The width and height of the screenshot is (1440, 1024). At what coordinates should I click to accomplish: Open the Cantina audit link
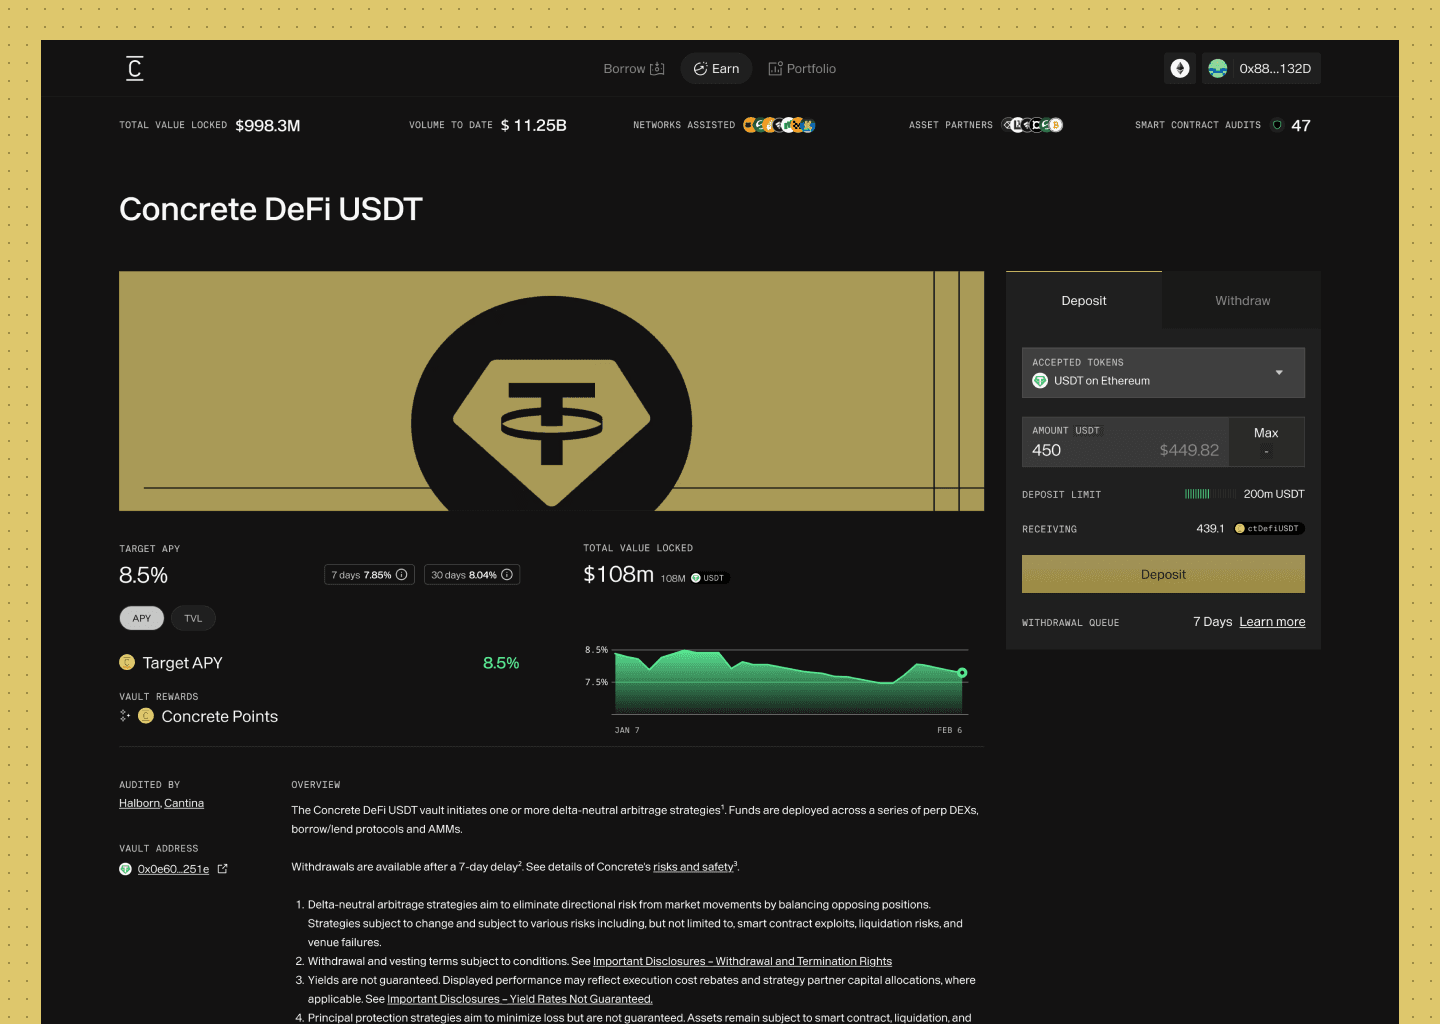coord(184,803)
